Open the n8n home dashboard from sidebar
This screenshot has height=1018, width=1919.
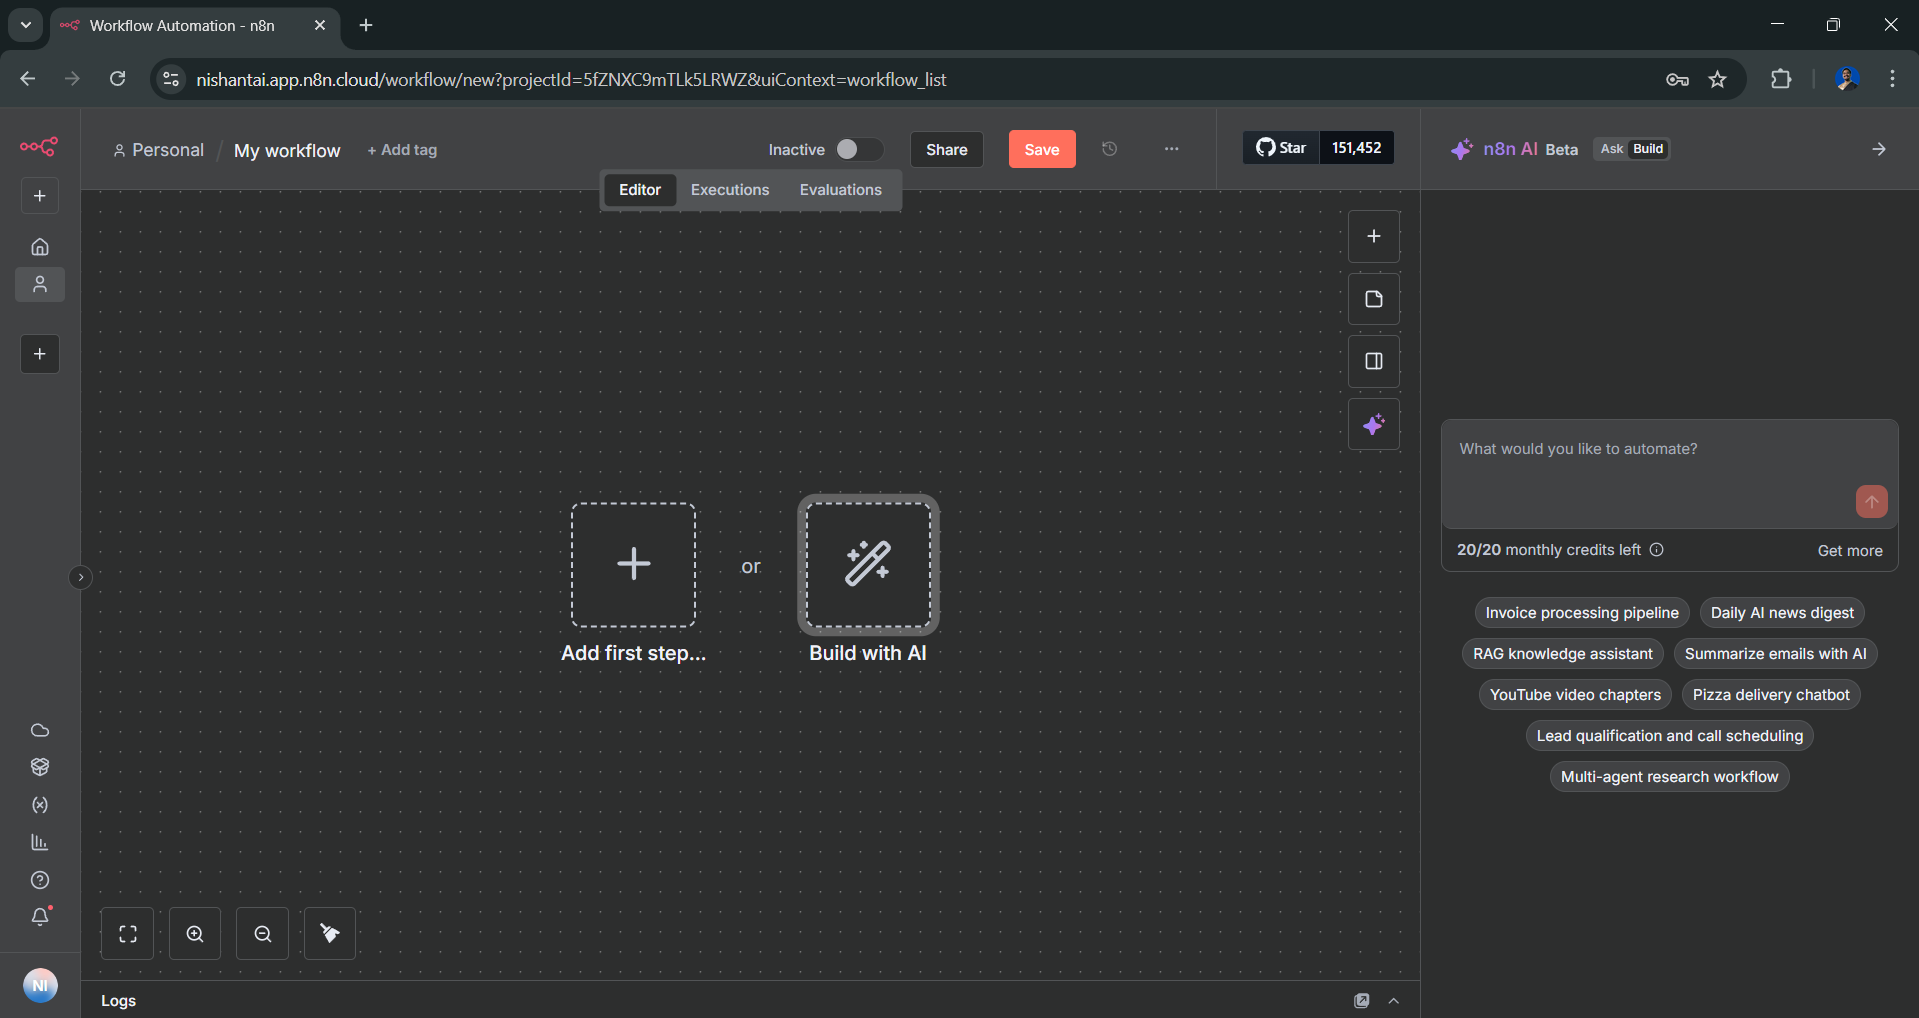(x=40, y=246)
